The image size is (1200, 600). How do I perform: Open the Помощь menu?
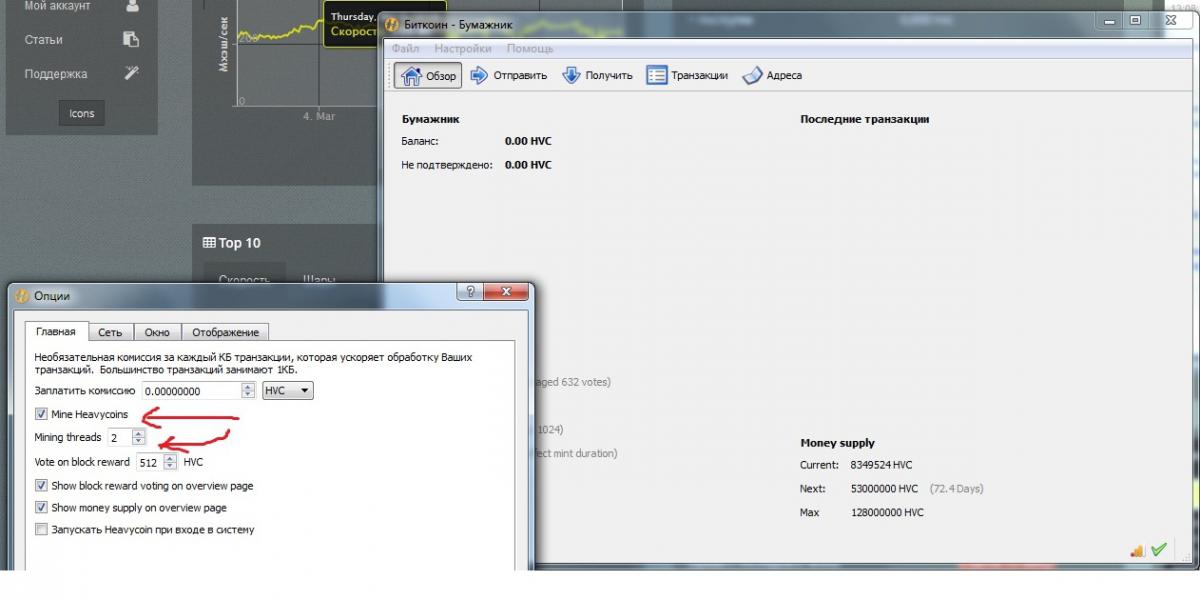530,48
